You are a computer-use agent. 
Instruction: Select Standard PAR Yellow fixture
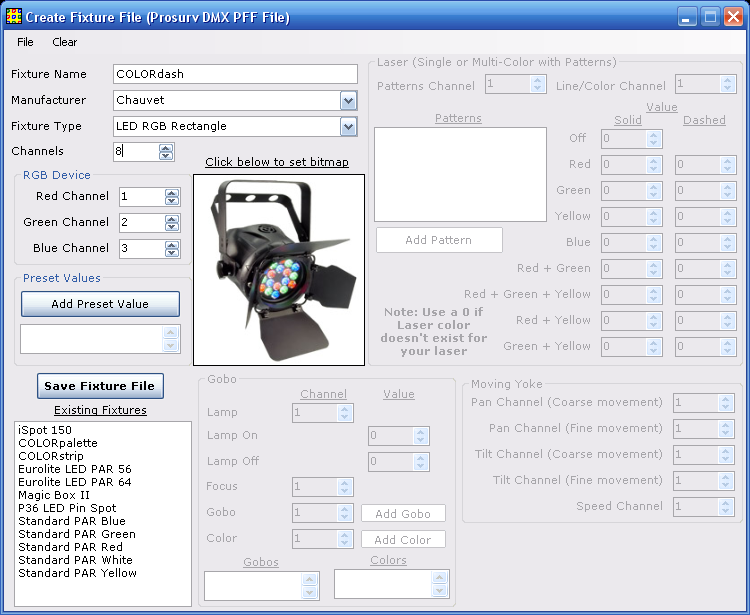click(x=77, y=573)
